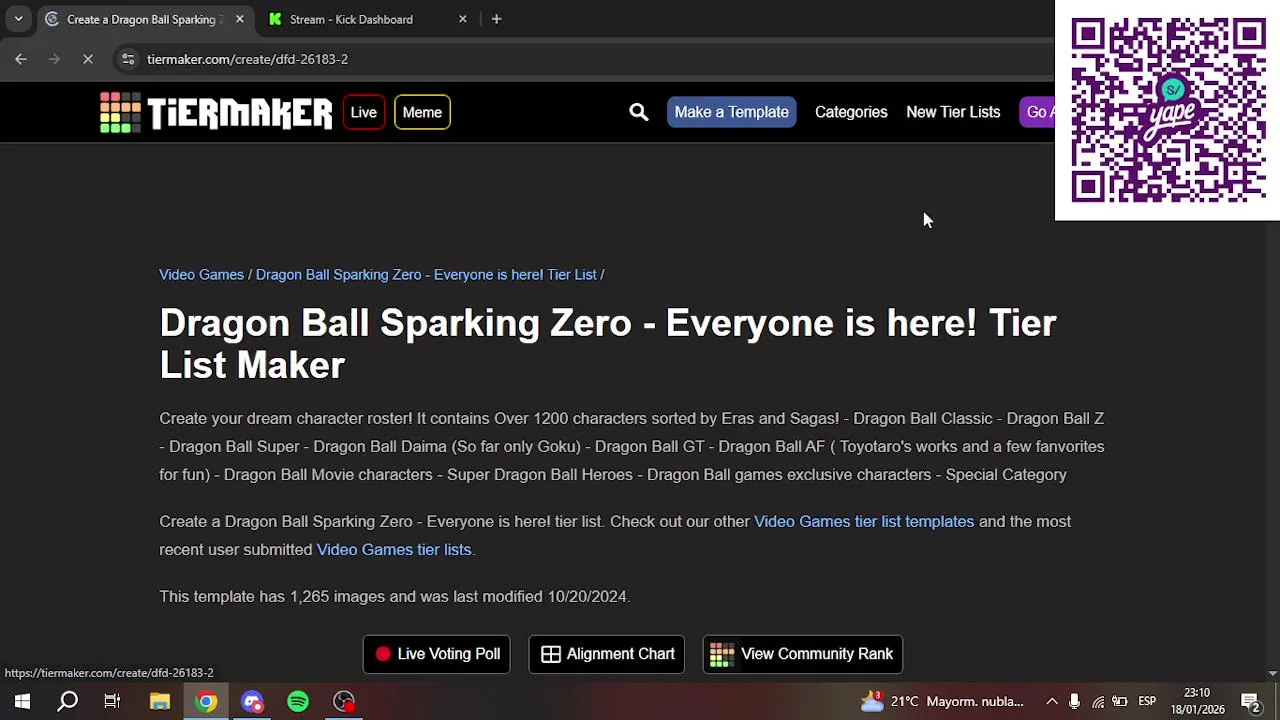Open Task View on taskbar

(x=112, y=701)
